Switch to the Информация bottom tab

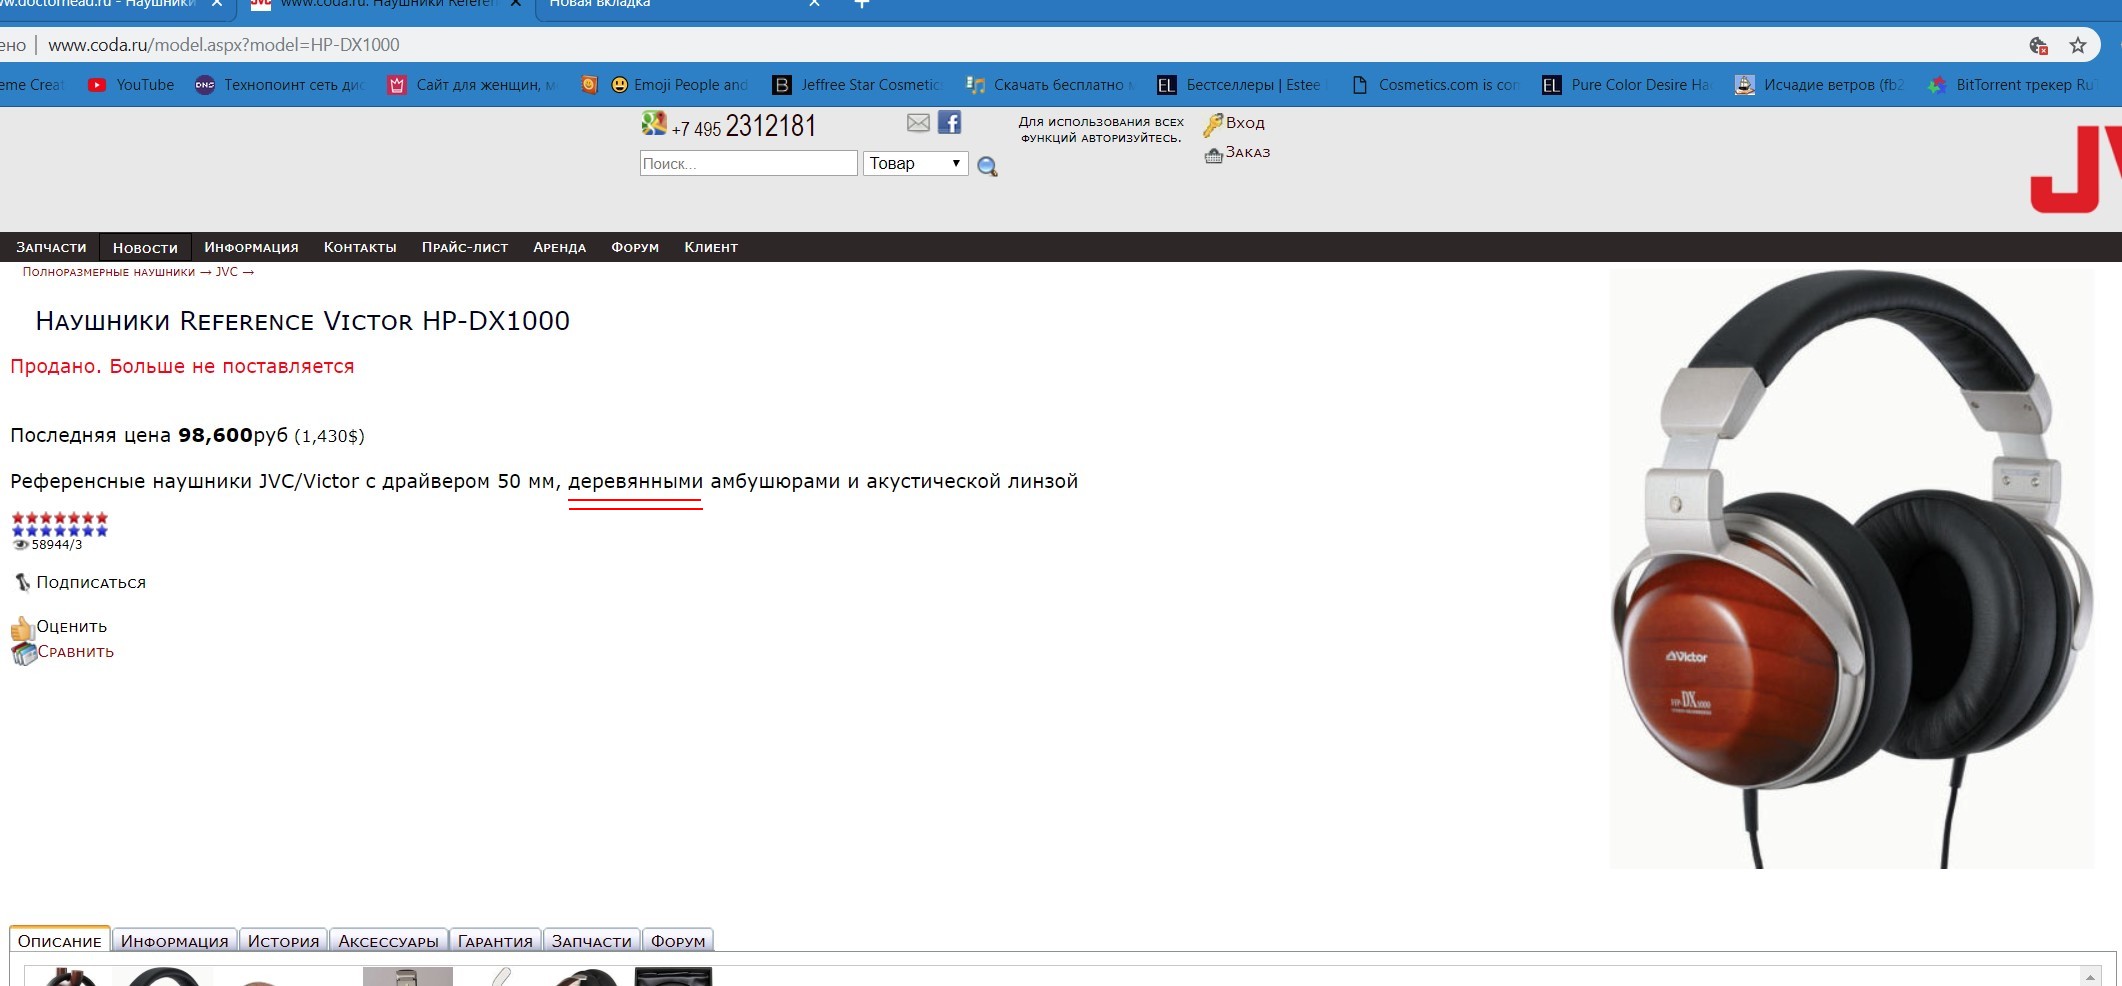point(175,941)
